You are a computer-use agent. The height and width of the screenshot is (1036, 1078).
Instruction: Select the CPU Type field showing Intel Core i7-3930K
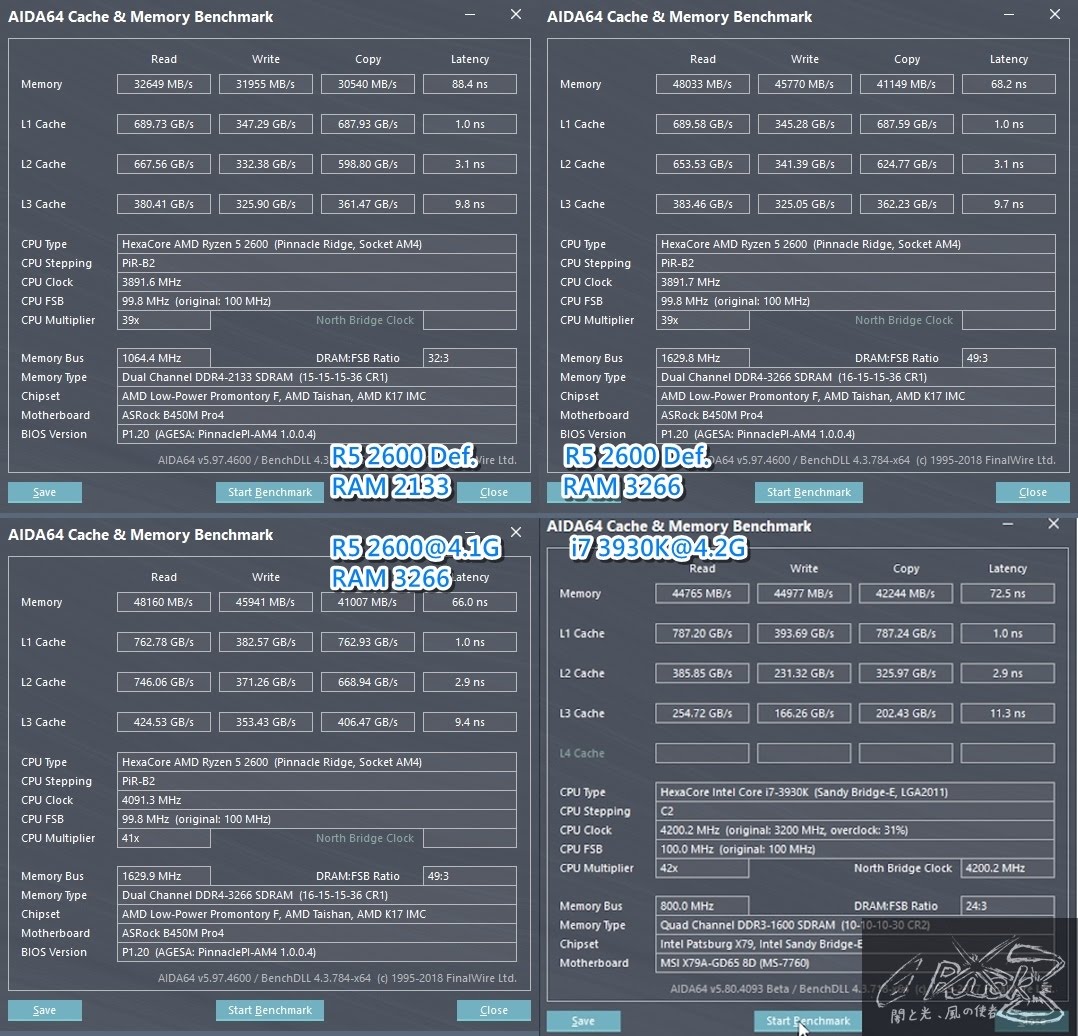[x=855, y=792]
